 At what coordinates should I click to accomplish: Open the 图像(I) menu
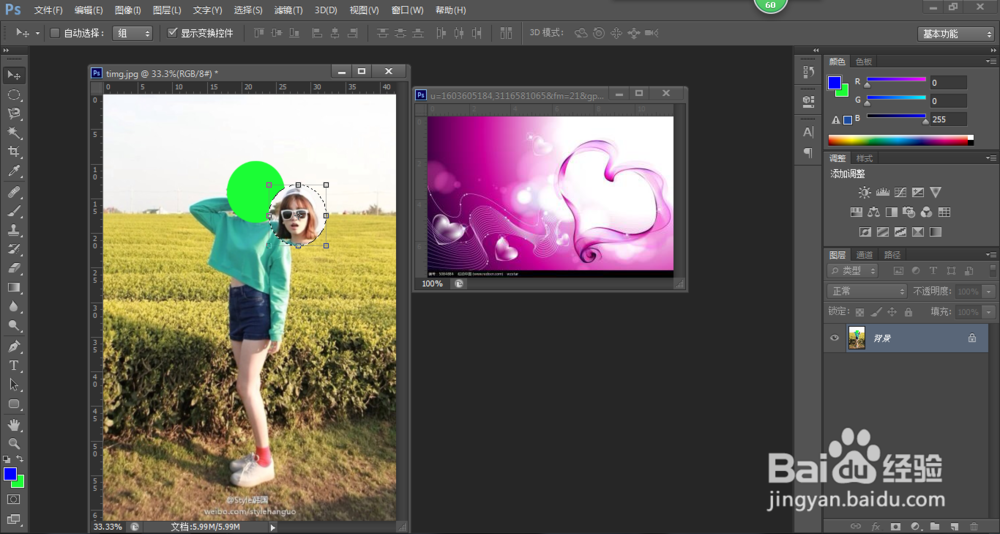point(128,10)
